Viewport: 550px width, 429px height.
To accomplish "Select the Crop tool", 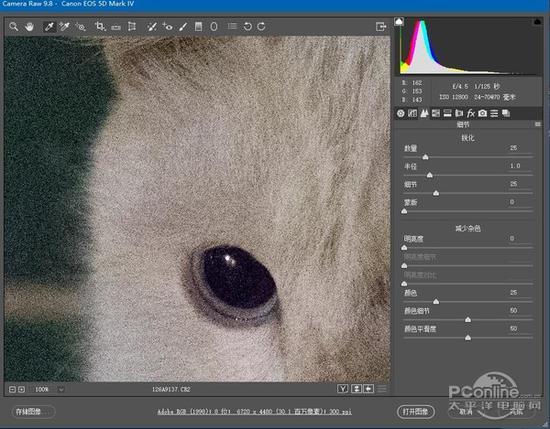I will pos(100,26).
